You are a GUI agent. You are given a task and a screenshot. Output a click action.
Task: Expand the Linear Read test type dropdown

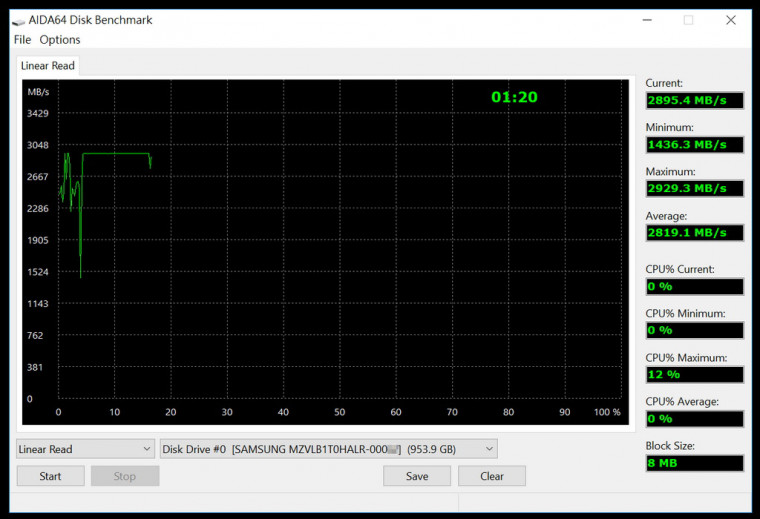click(85, 449)
